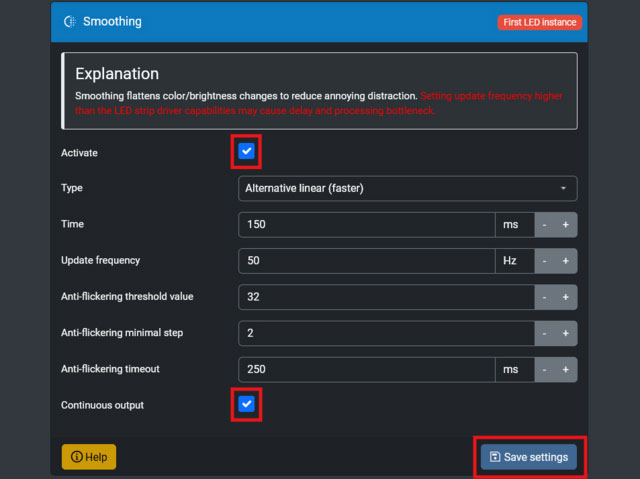640x479 pixels.
Task: Open the Help button
Action: point(89,457)
